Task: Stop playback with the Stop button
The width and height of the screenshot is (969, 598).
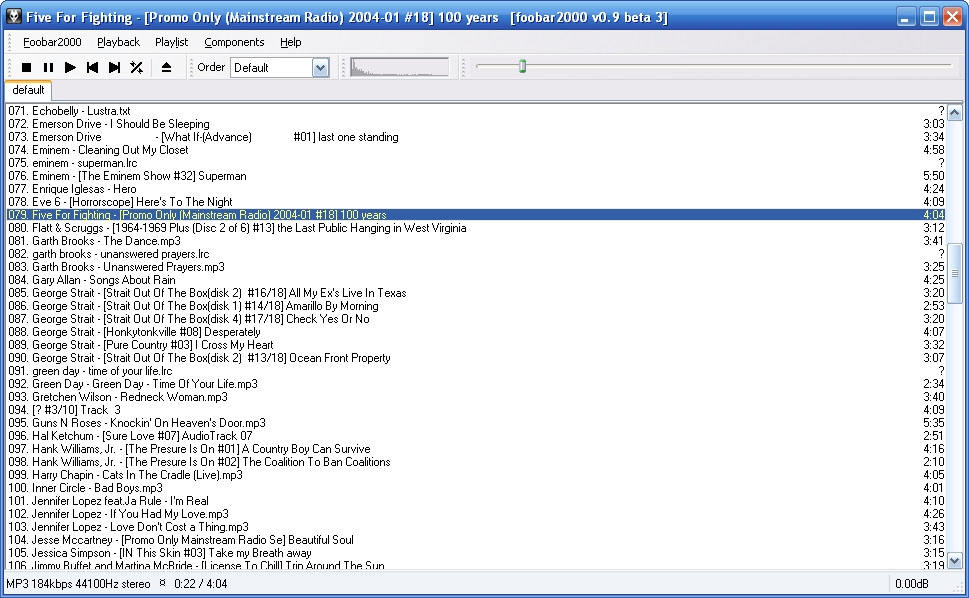Action: [x=26, y=67]
